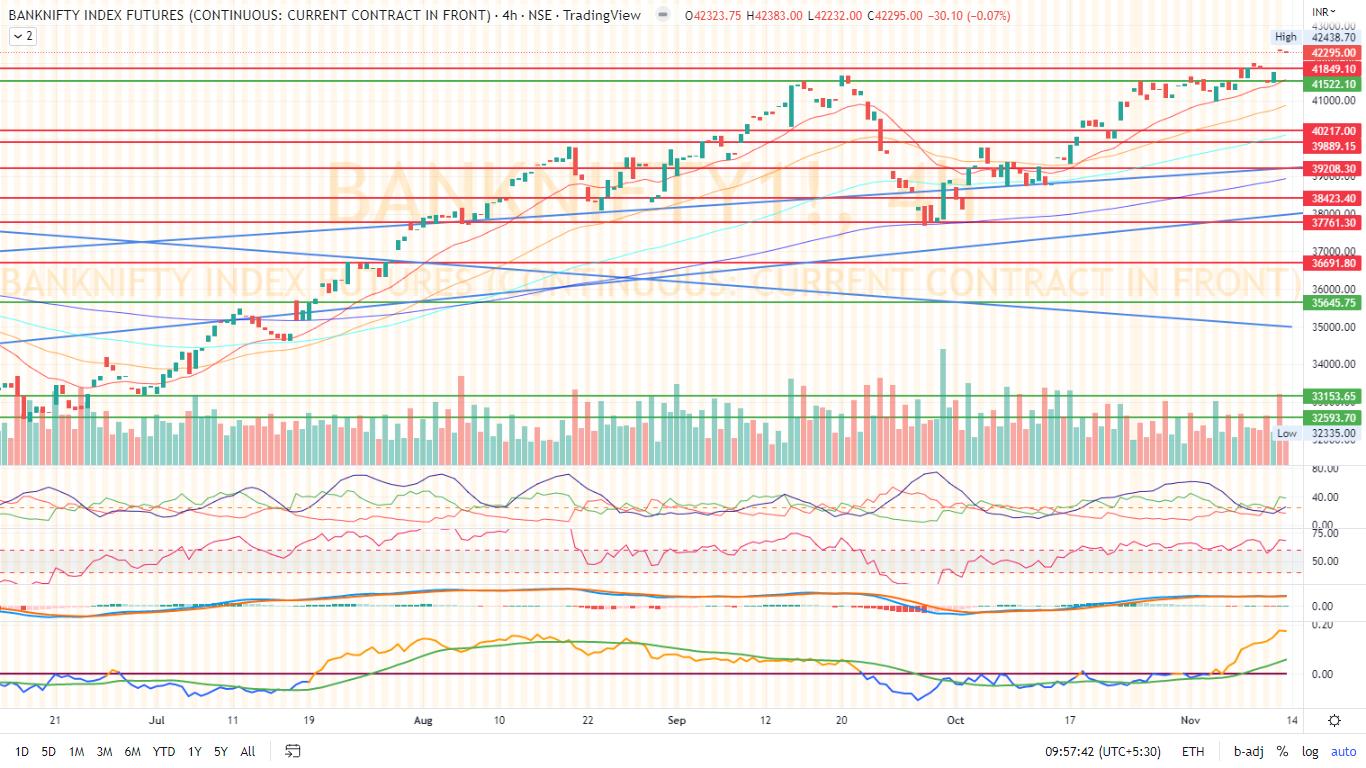The width and height of the screenshot is (1366, 768).
Task: Select the All time range
Action: [x=248, y=751]
